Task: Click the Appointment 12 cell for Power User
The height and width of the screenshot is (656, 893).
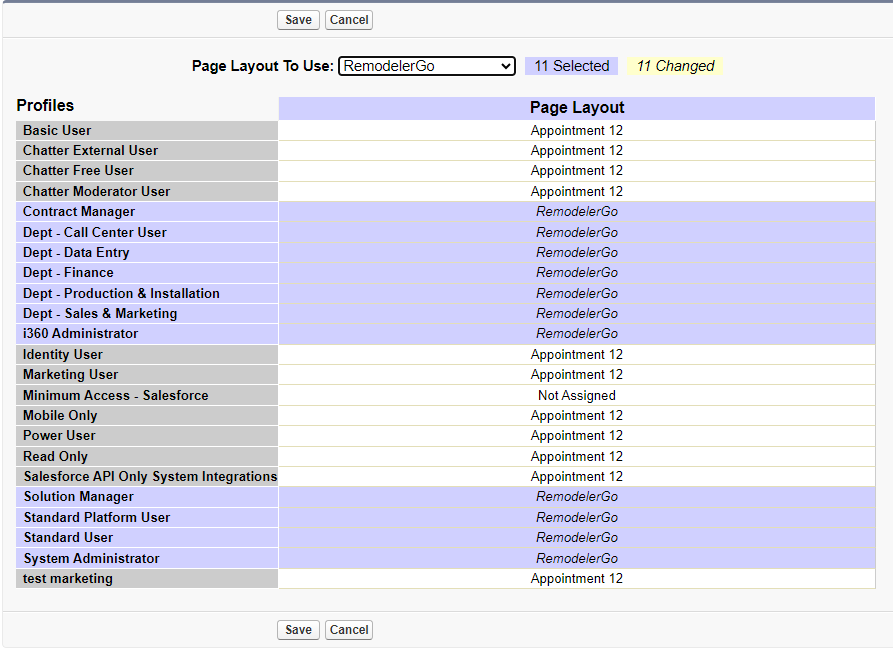Action: tap(576, 435)
